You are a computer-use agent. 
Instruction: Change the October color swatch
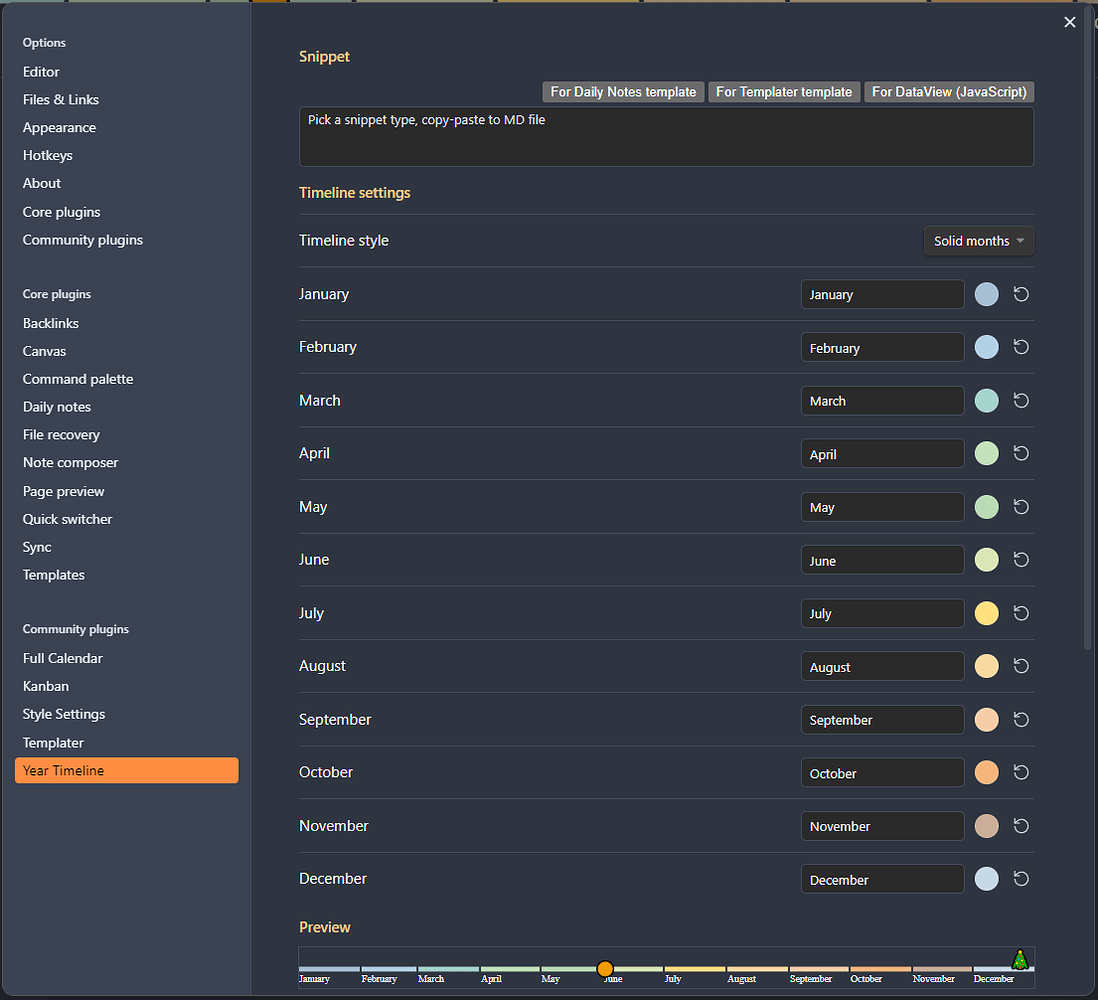986,773
